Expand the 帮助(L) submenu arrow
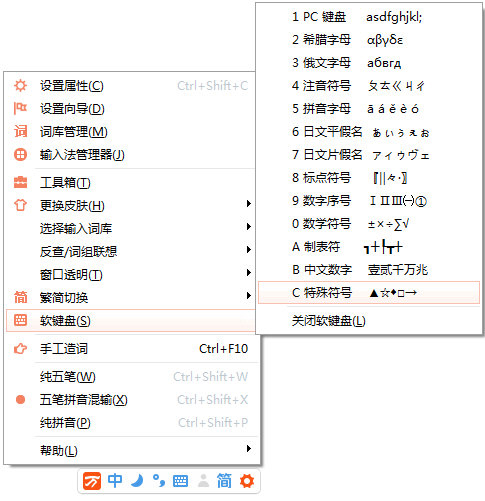The image size is (485, 501). [248, 449]
